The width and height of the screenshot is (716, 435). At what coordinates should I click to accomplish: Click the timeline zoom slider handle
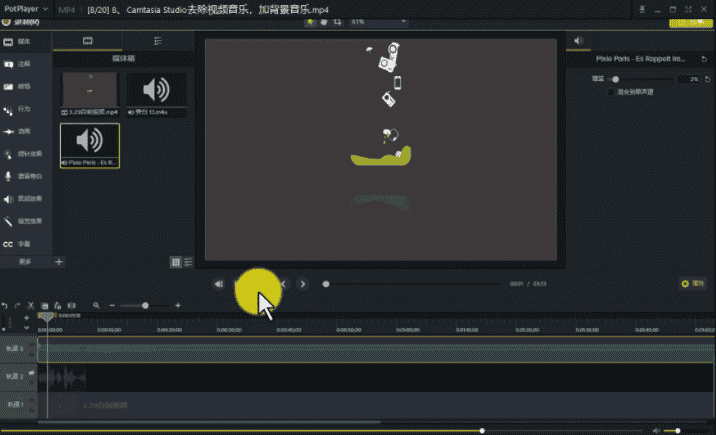145,305
